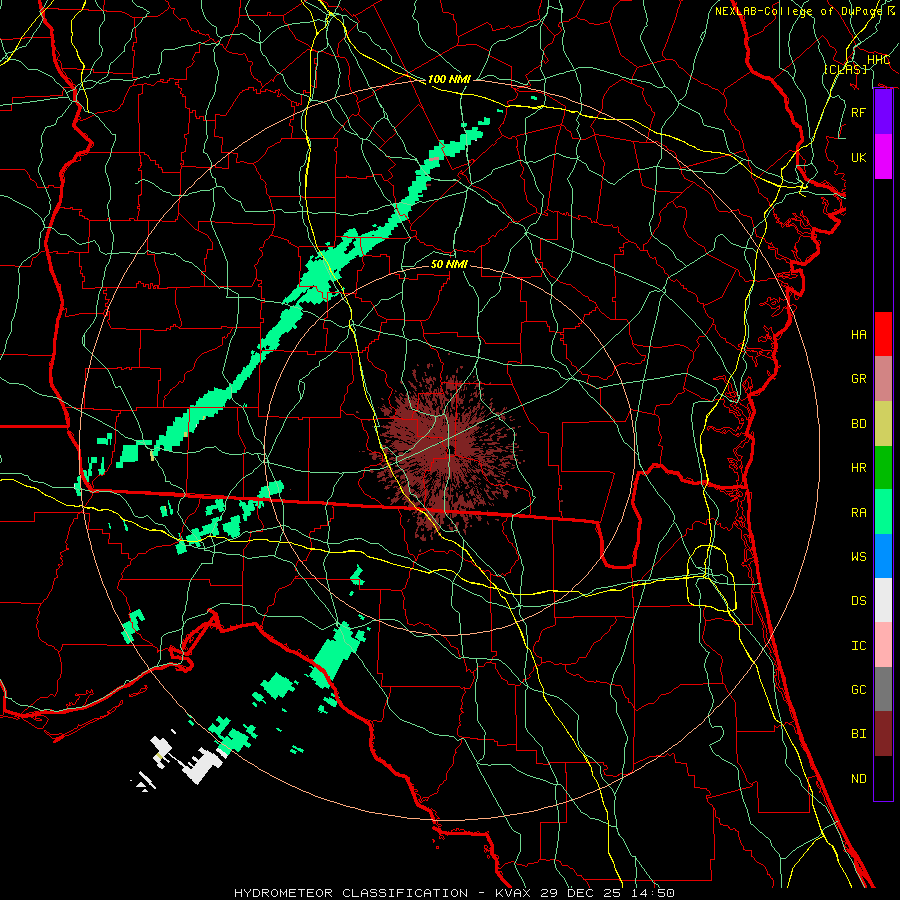Image resolution: width=900 pixels, height=900 pixels.
Task: Click the purple RF legend swatch
Action: 883,112
